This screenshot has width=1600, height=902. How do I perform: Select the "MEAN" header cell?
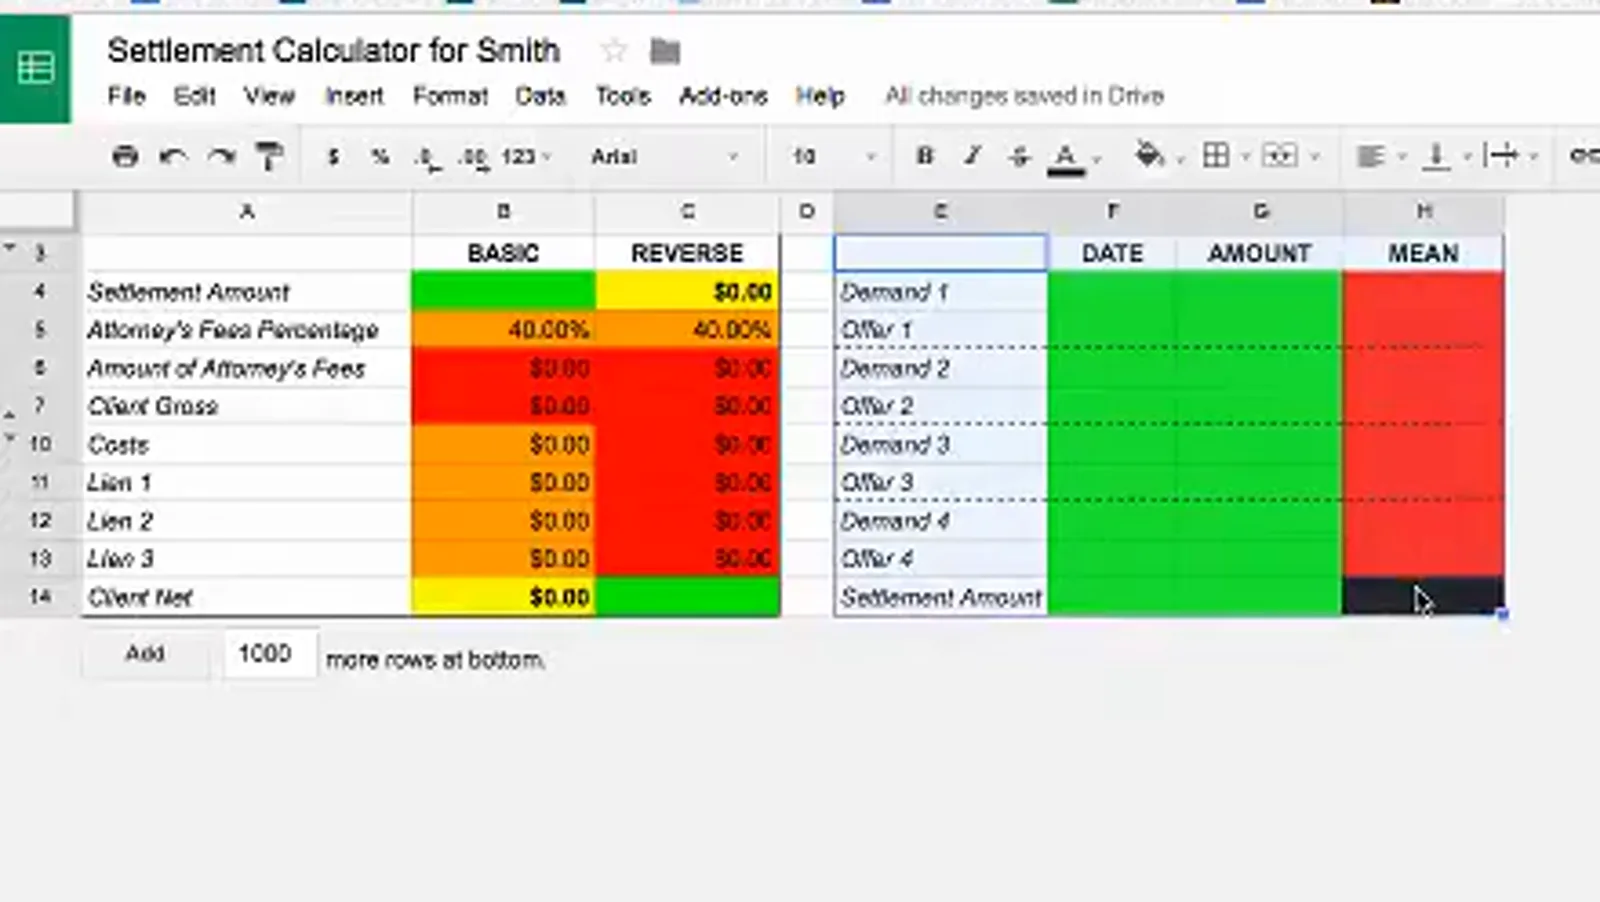[1423, 253]
